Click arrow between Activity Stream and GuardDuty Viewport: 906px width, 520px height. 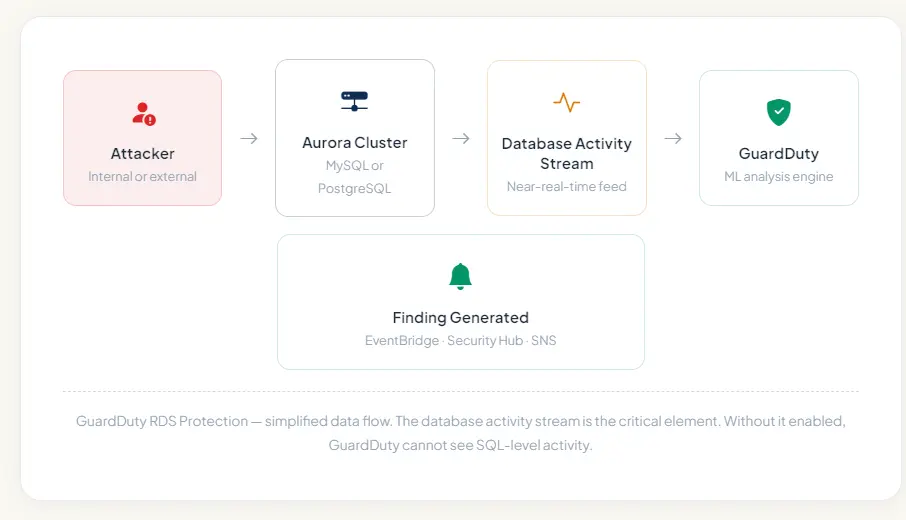point(673,138)
